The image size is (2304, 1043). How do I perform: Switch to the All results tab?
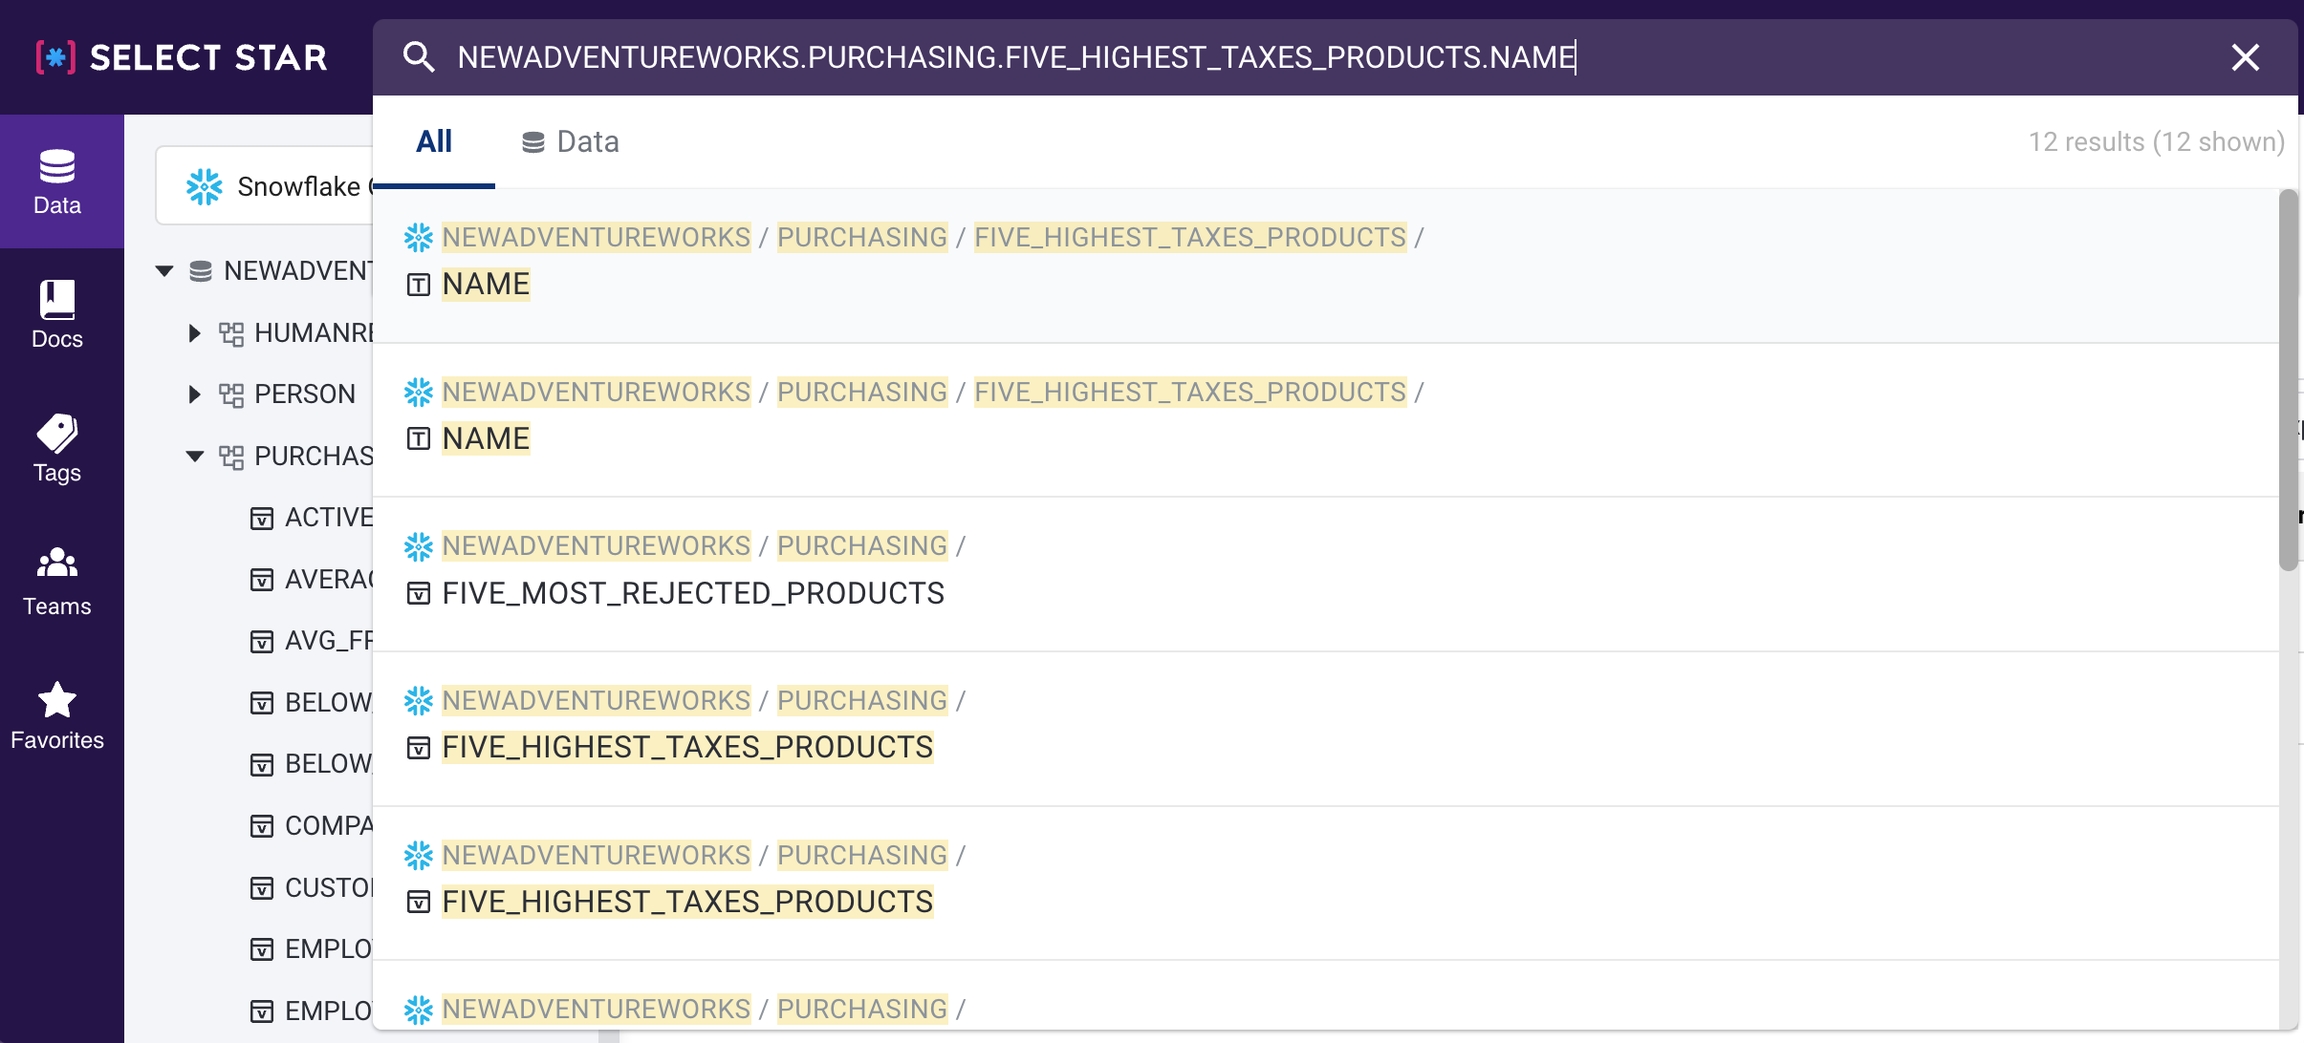click(x=434, y=142)
